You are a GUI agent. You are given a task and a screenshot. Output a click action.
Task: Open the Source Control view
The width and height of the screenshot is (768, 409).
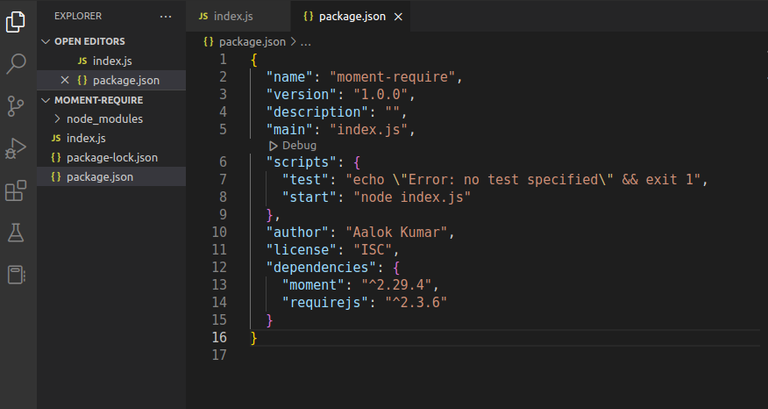(x=16, y=106)
